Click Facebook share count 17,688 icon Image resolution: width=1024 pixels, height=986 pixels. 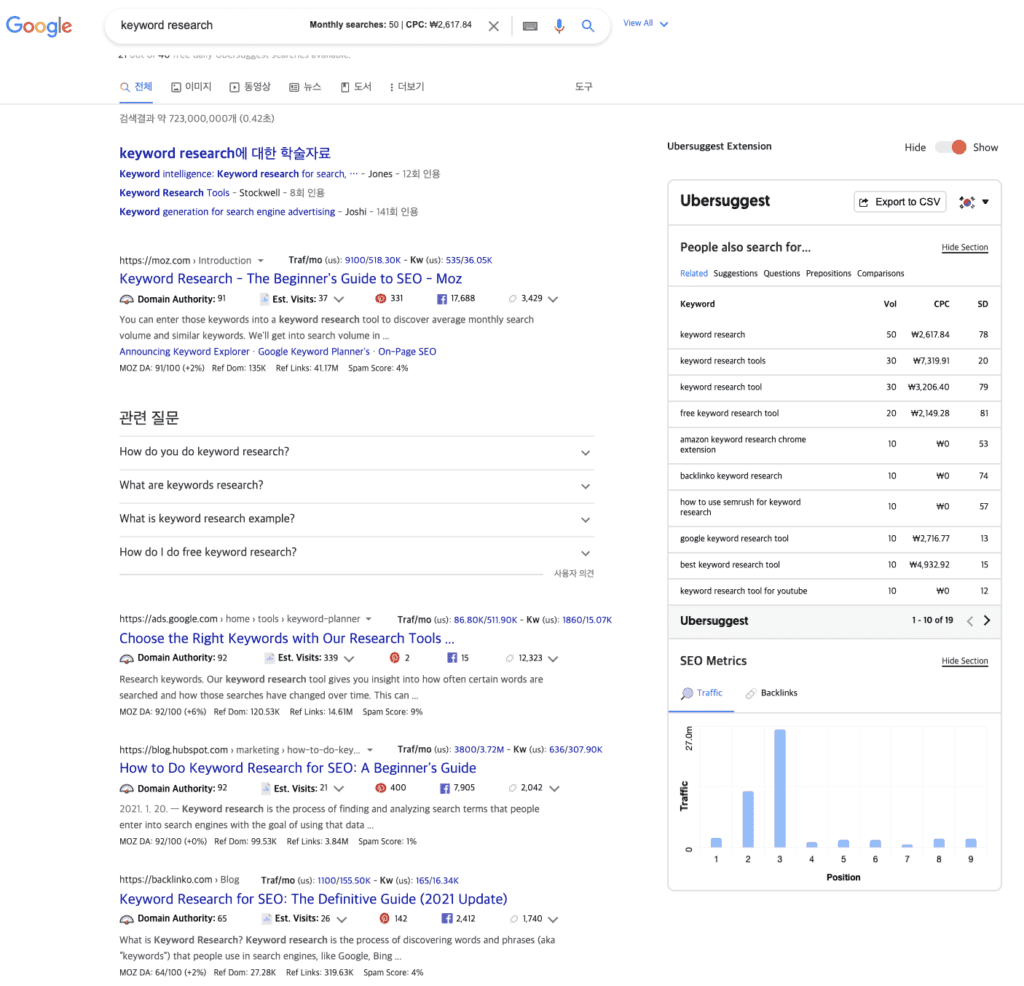click(x=442, y=299)
